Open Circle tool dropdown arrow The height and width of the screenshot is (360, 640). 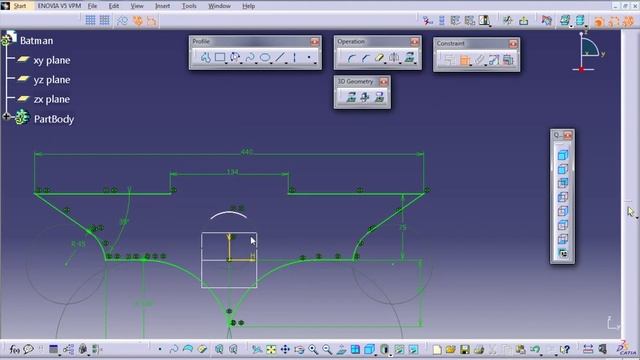point(241,63)
